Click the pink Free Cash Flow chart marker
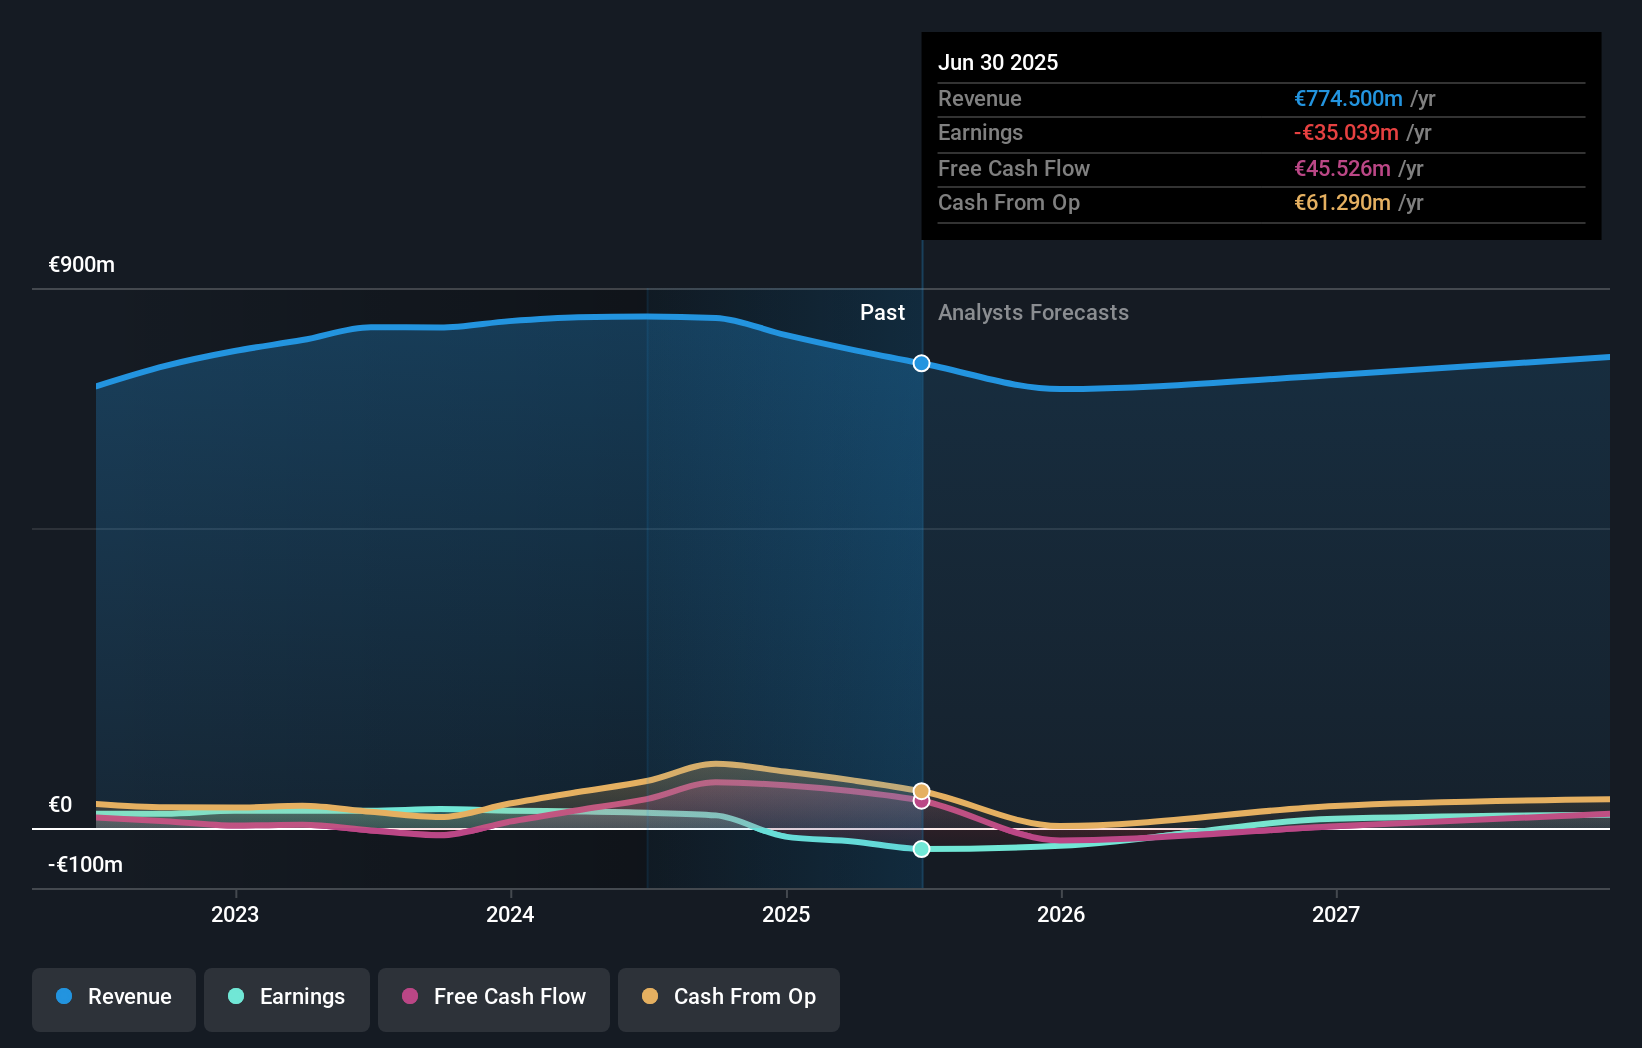 (x=920, y=801)
